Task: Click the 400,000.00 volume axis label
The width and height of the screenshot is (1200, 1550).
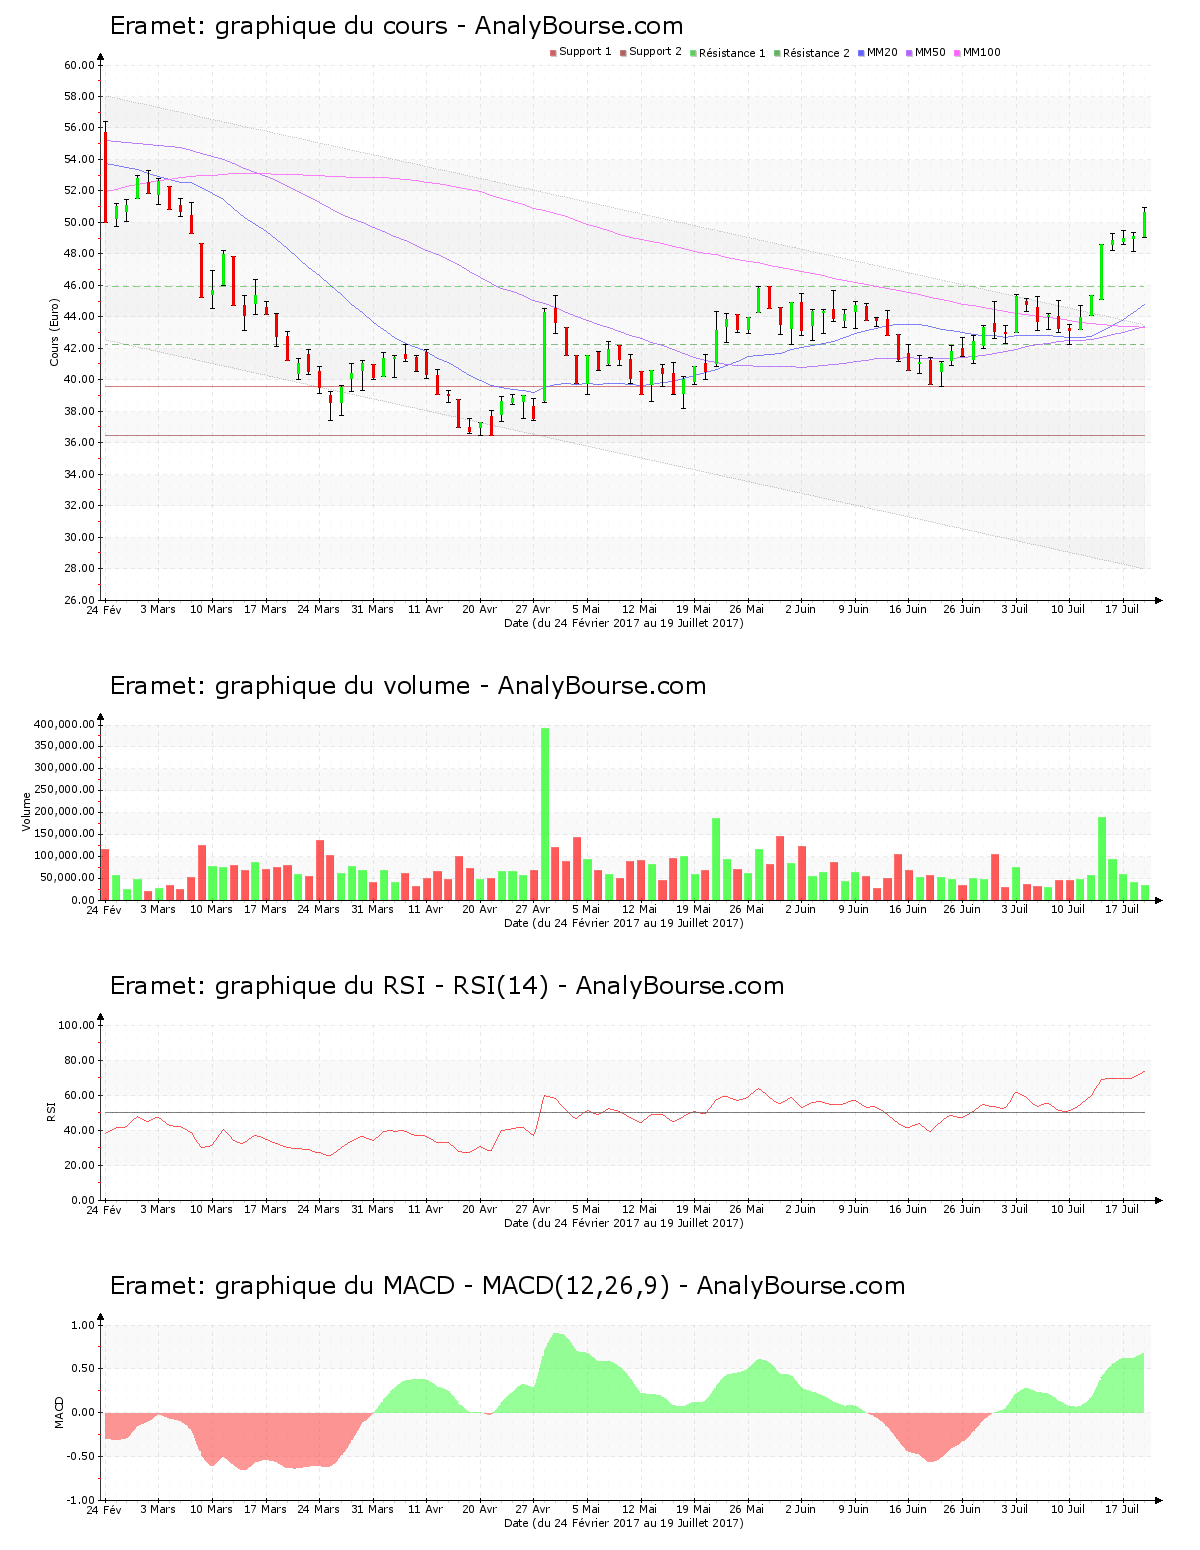Action: click(x=65, y=724)
